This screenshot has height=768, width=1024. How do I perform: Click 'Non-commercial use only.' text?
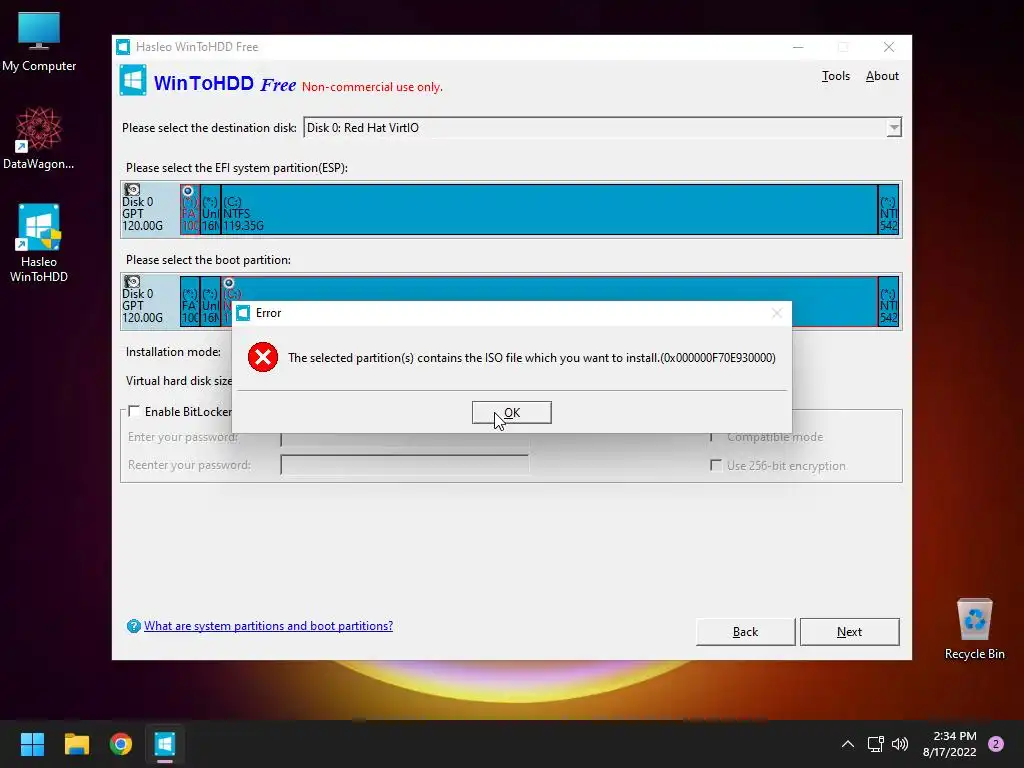point(372,87)
